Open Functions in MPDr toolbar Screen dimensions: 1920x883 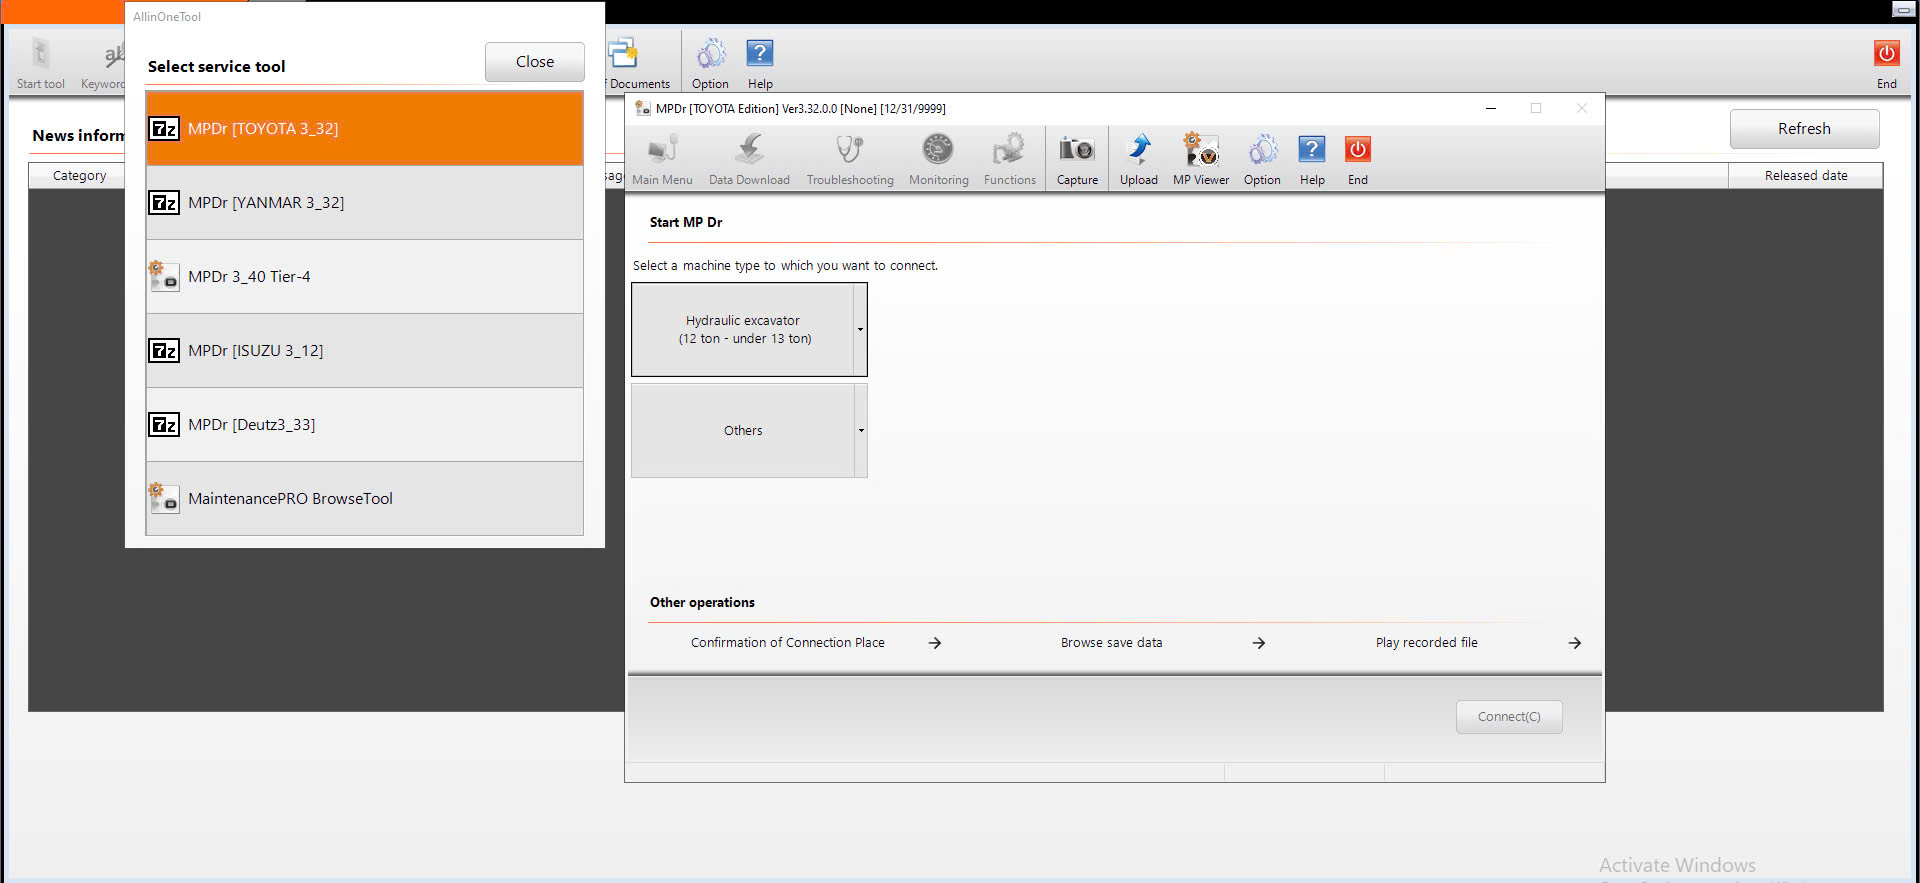click(1009, 159)
